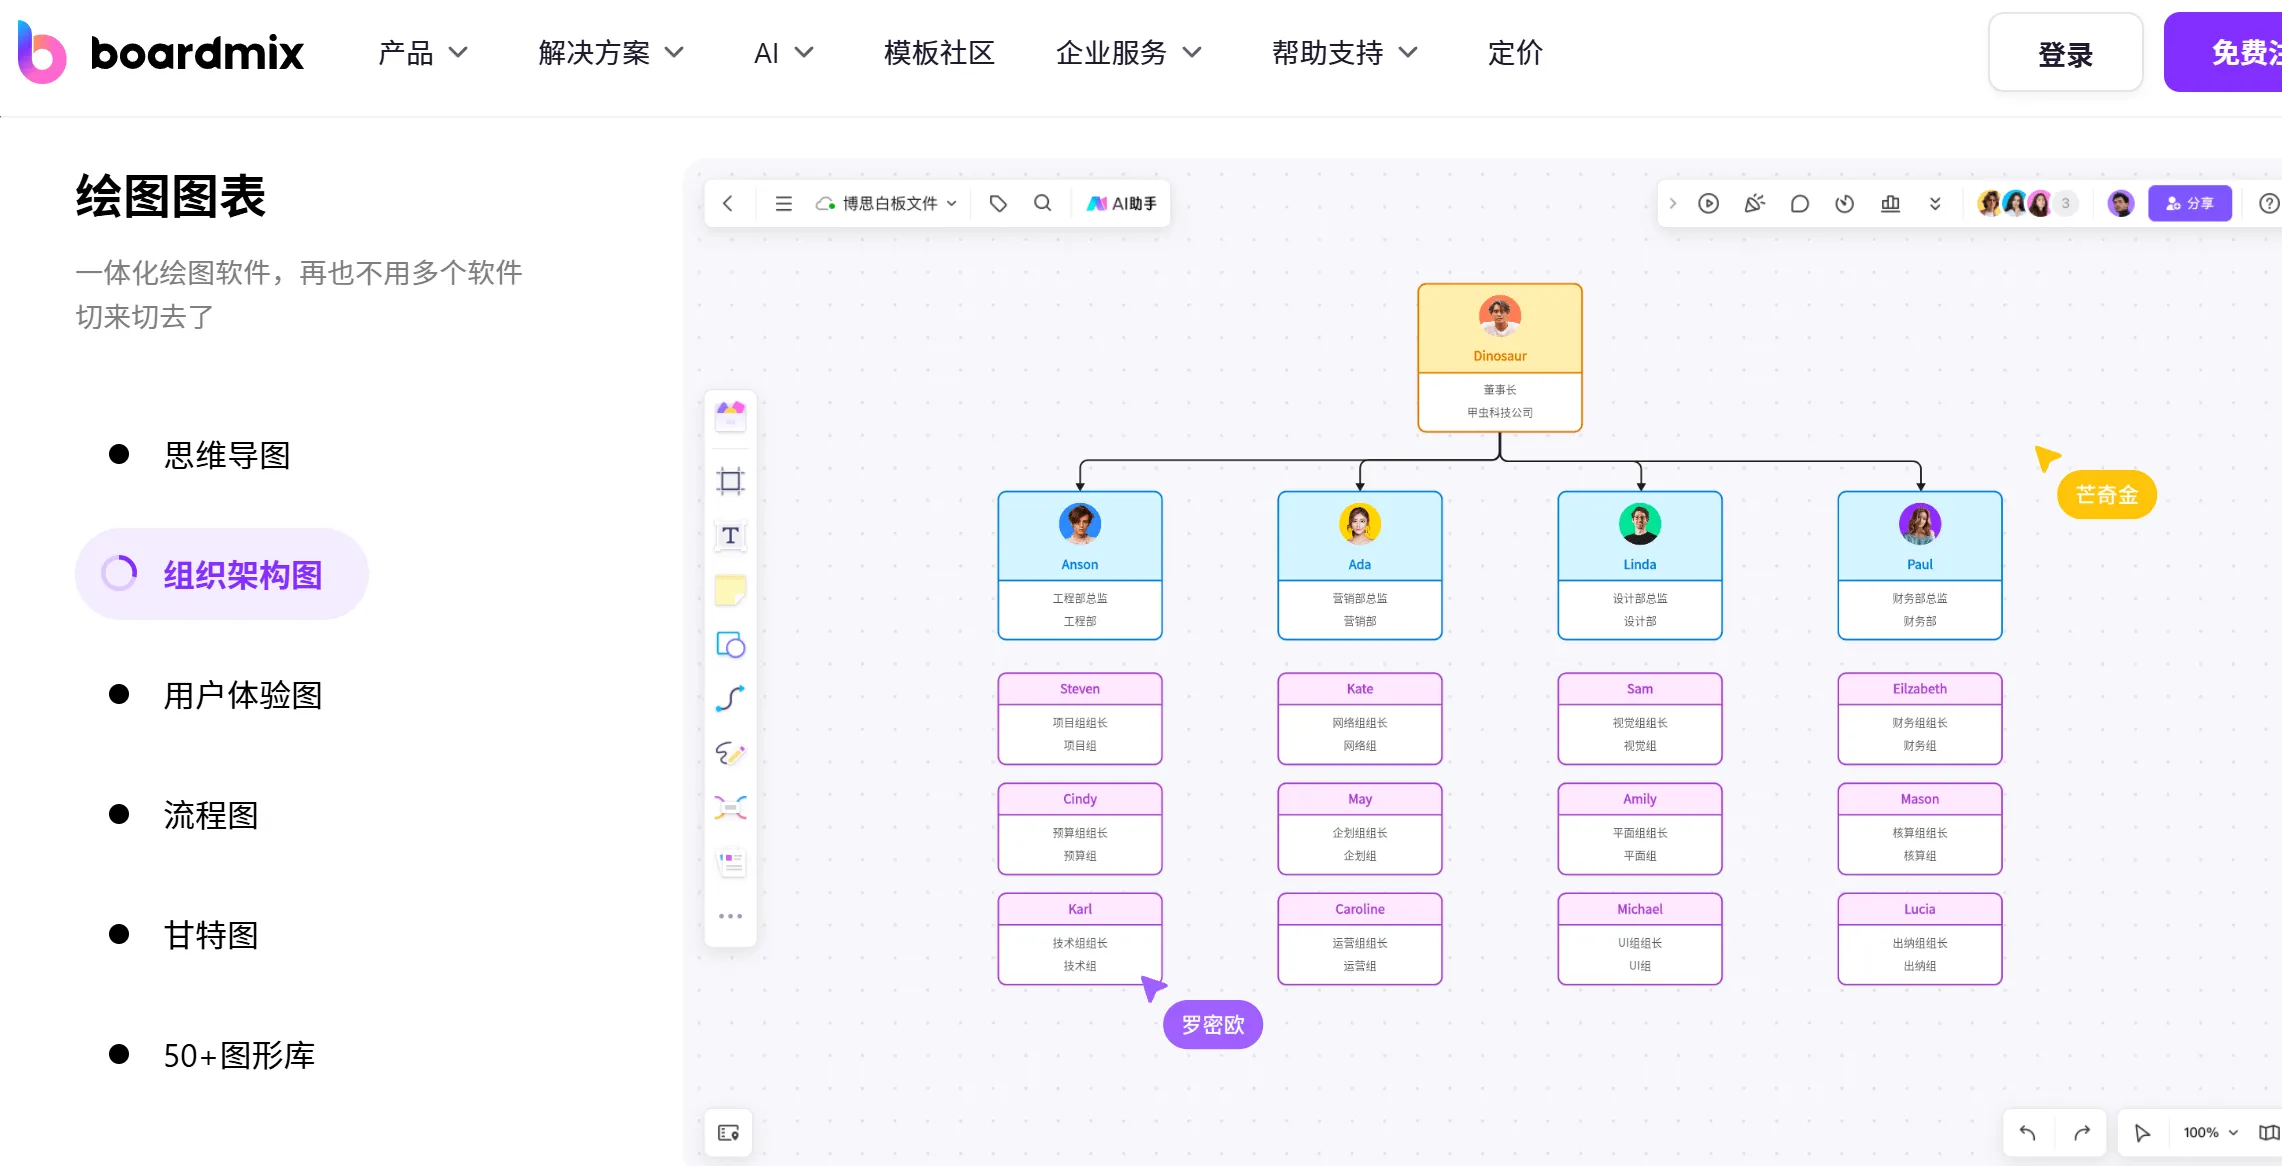Screen dimensions: 2282x1166
Task: Open the AI助手 assistant
Action: pyautogui.click(x=1121, y=203)
